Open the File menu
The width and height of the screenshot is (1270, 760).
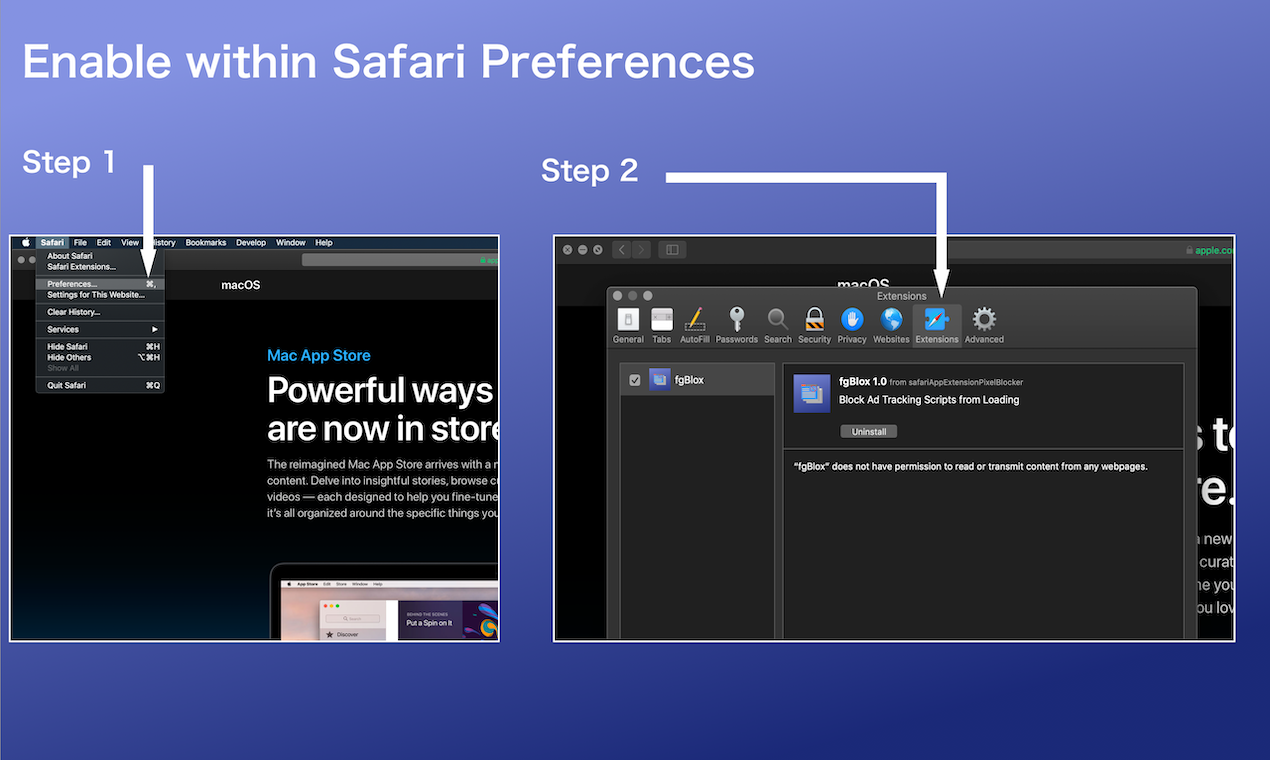coord(80,242)
